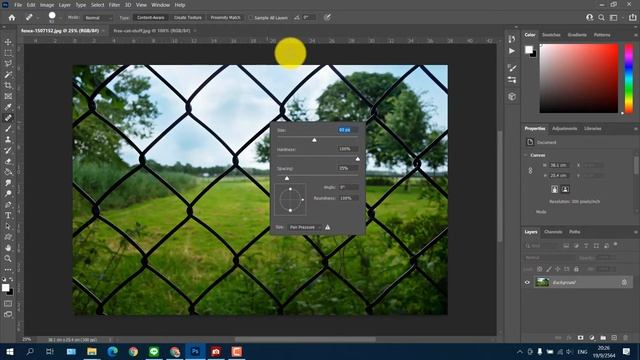Viewport: 640px width, 360px height.
Task: Select the History Brush tool
Action: (8, 150)
